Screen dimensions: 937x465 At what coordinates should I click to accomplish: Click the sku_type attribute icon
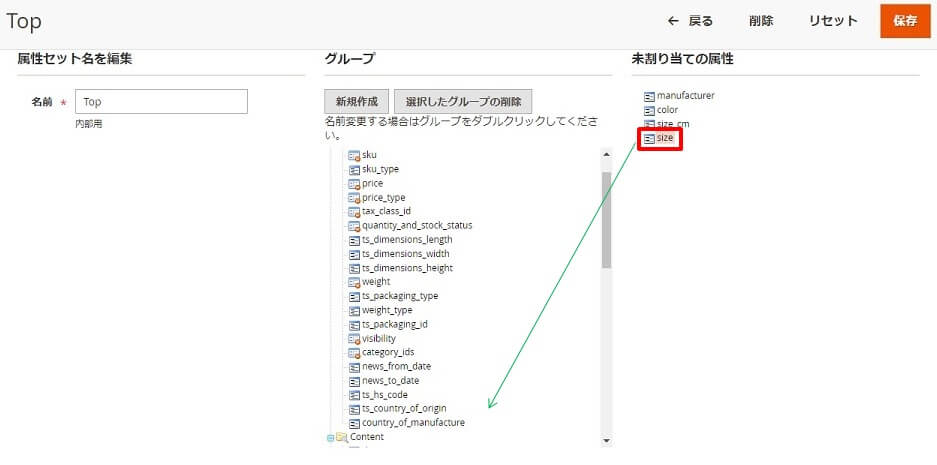(354, 170)
